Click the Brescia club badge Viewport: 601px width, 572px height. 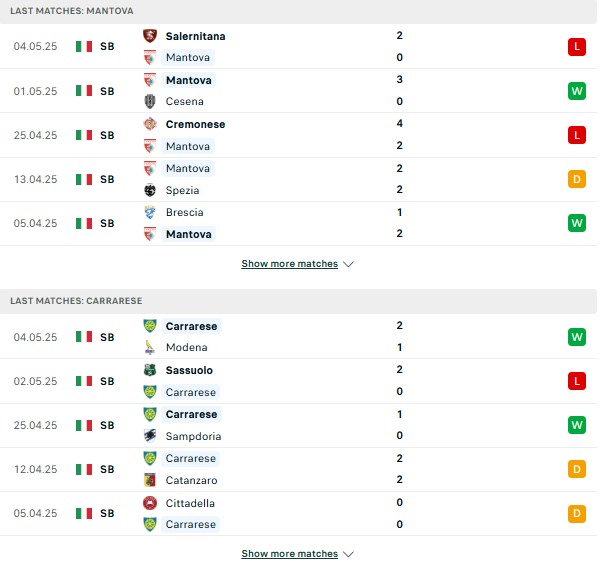(150, 212)
